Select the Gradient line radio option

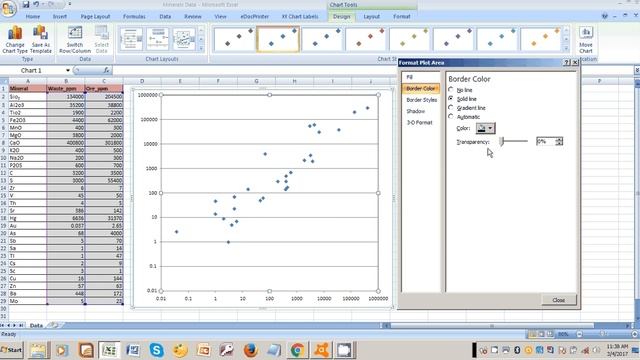pyautogui.click(x=451, y=107)
